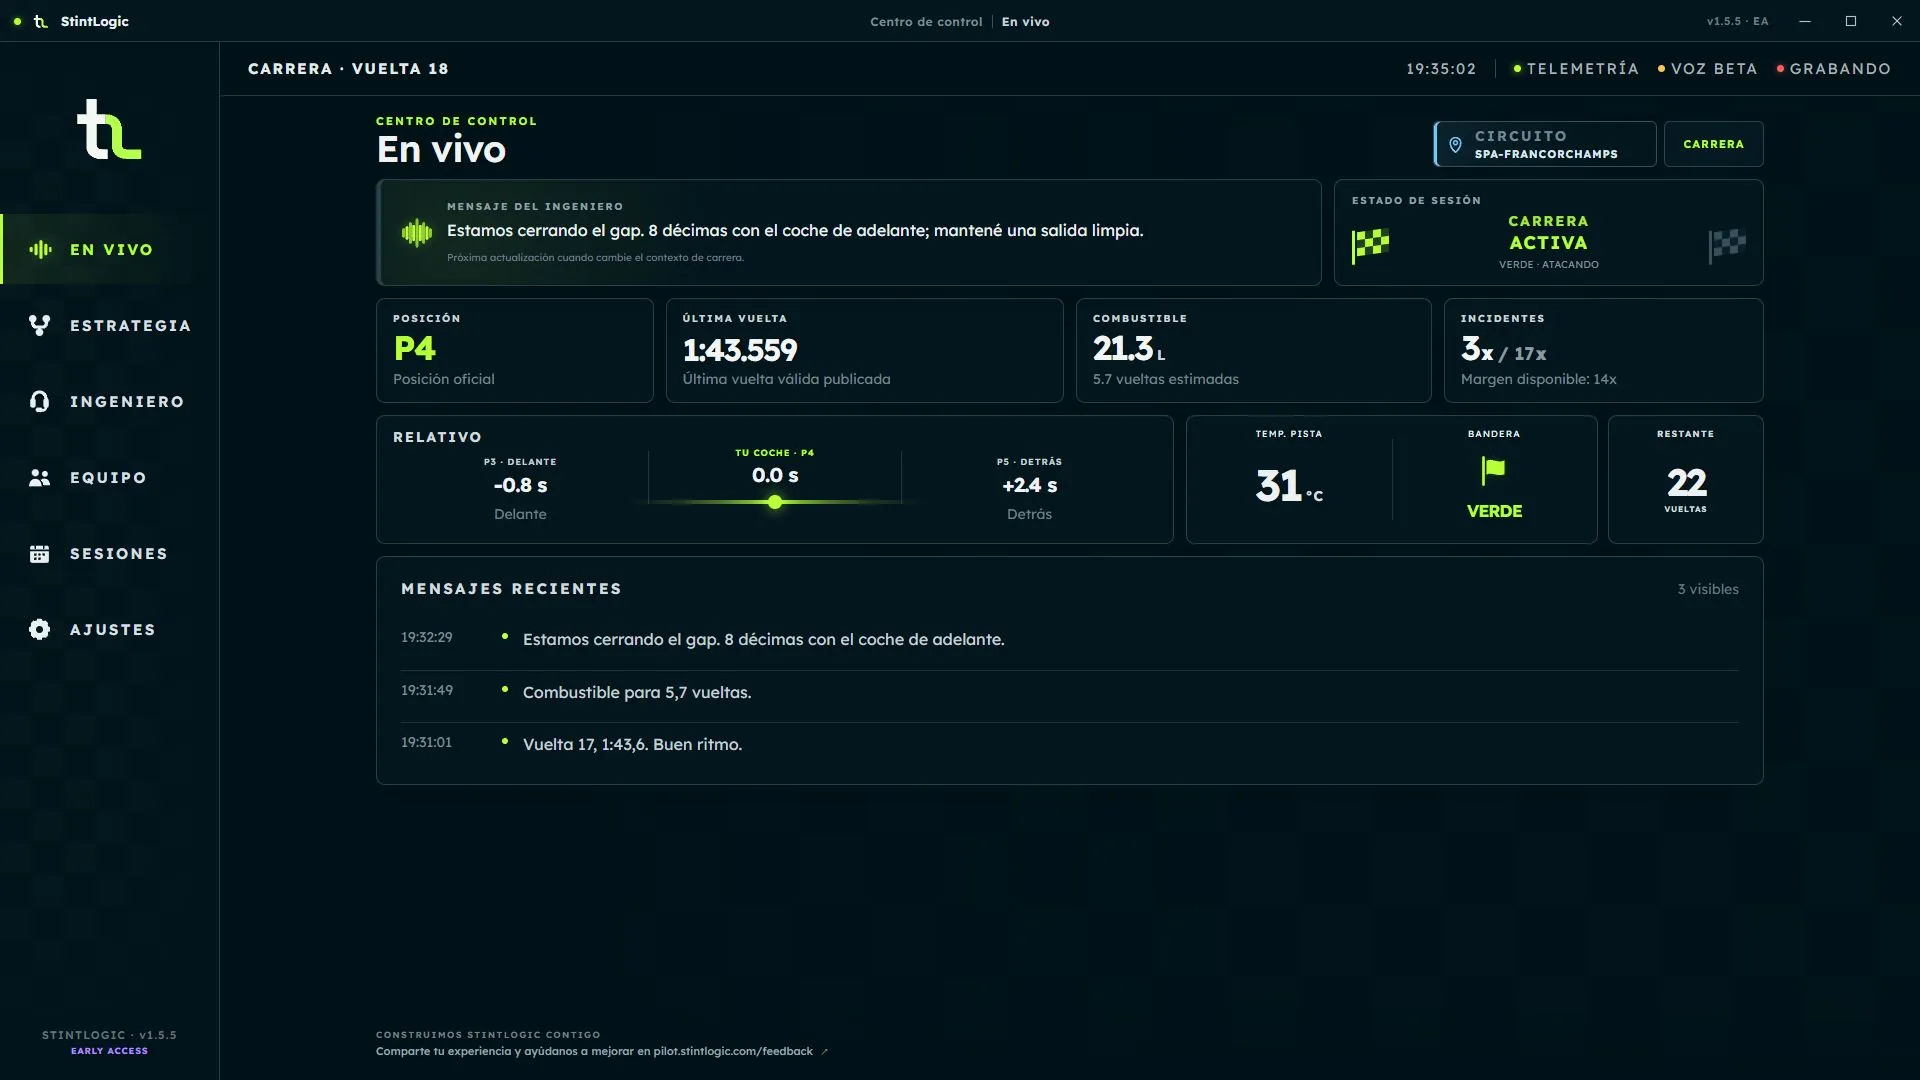This screenshot has width=1920, height=1080.
Task: Click the circuit location pin icon
Action: coord(1455,144)
